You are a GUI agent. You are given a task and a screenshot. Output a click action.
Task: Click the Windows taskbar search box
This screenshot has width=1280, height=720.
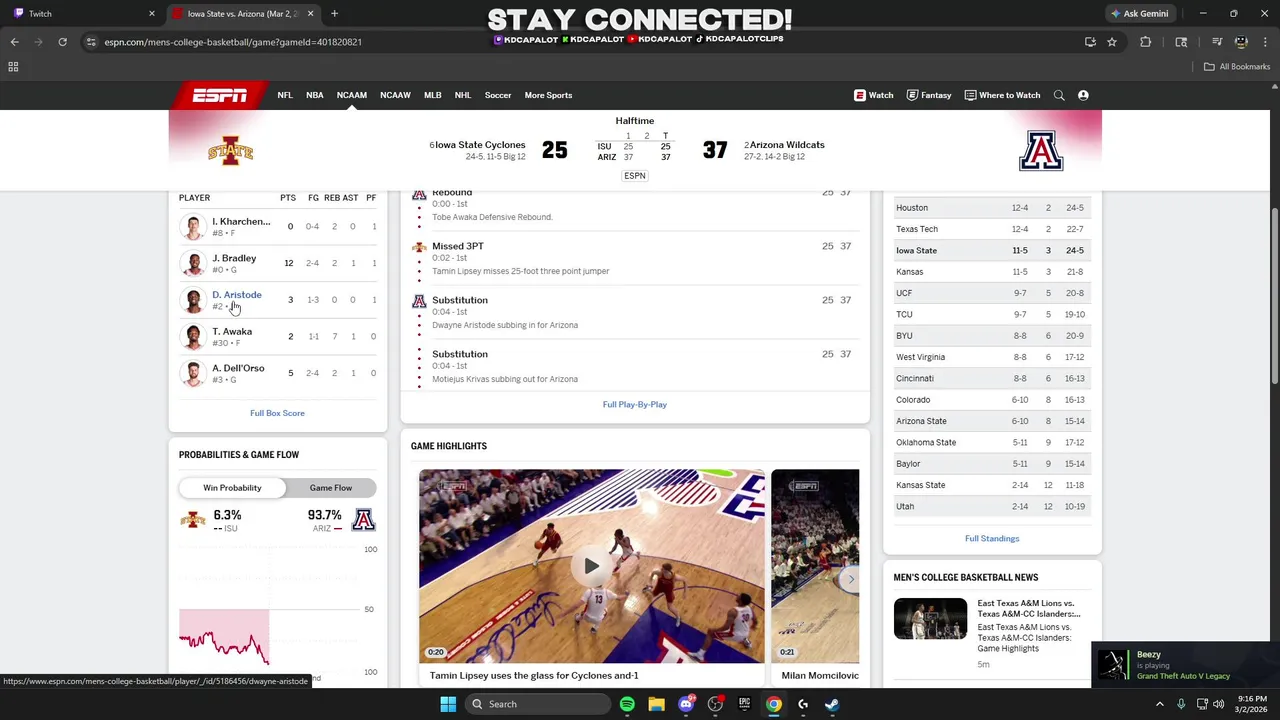[540, 704]
